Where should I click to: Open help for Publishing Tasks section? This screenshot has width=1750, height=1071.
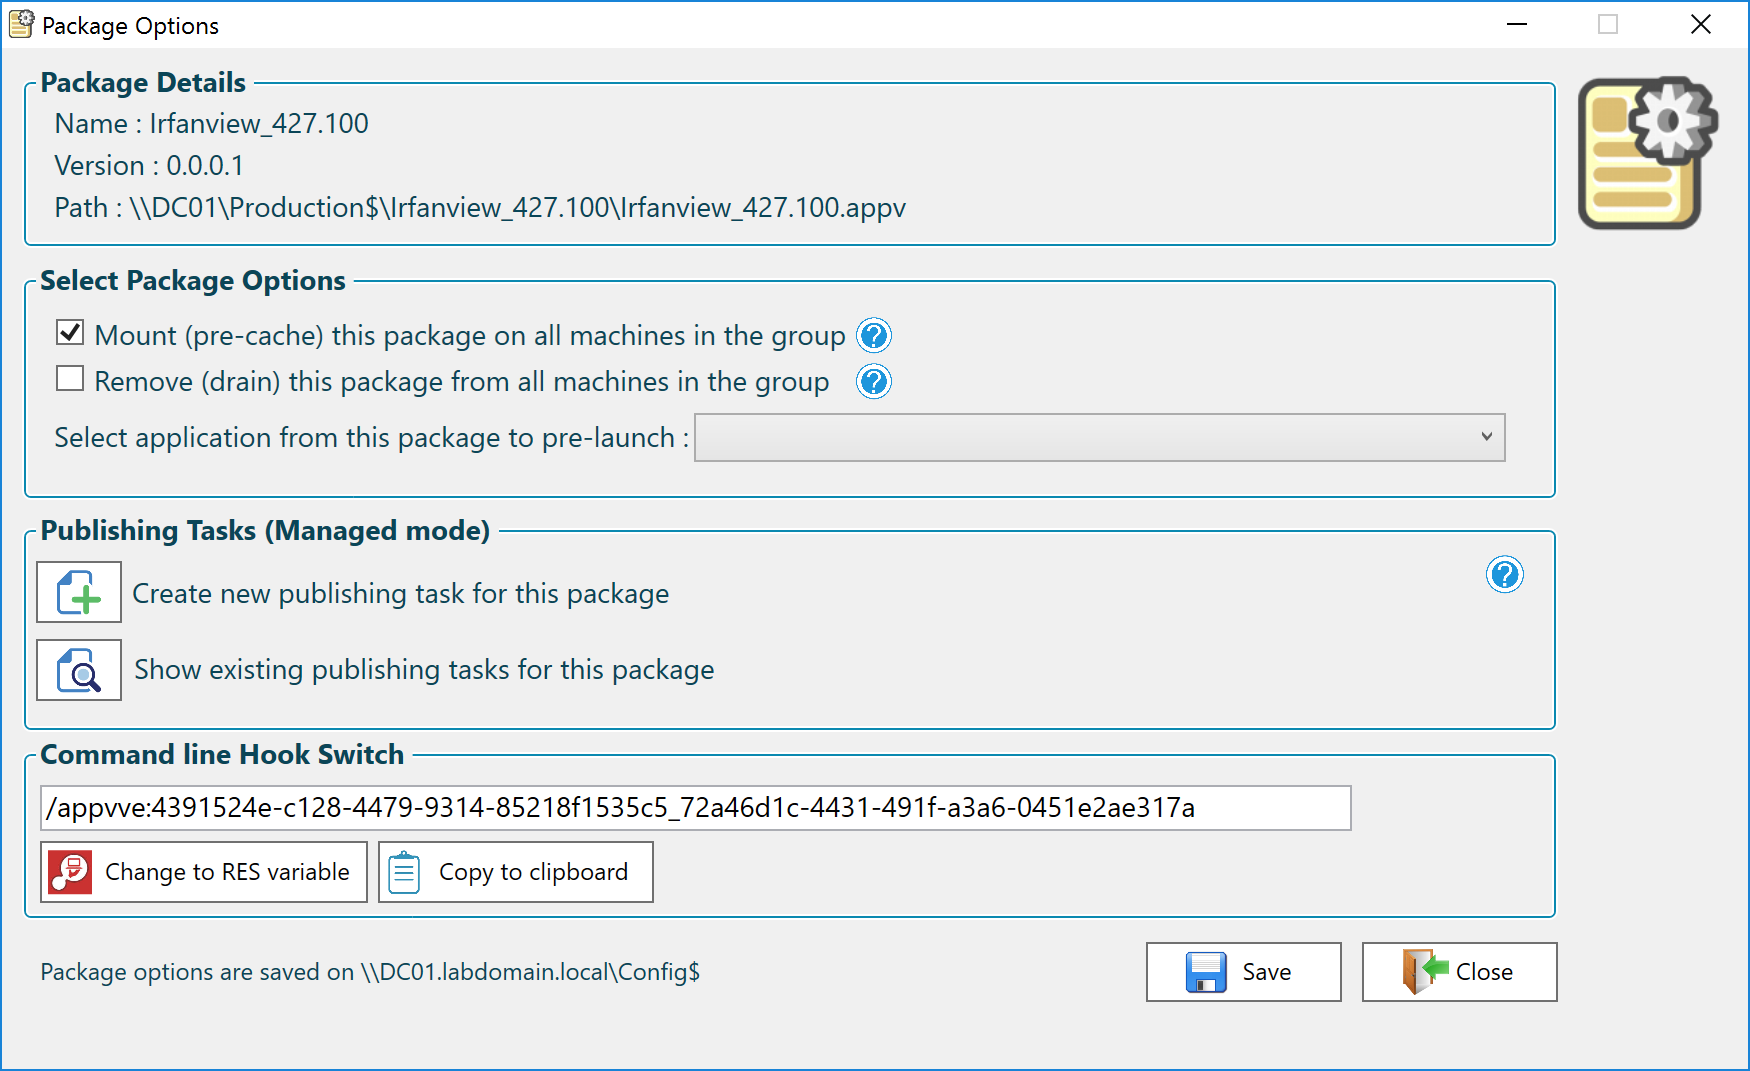[x=1504, y=575]
